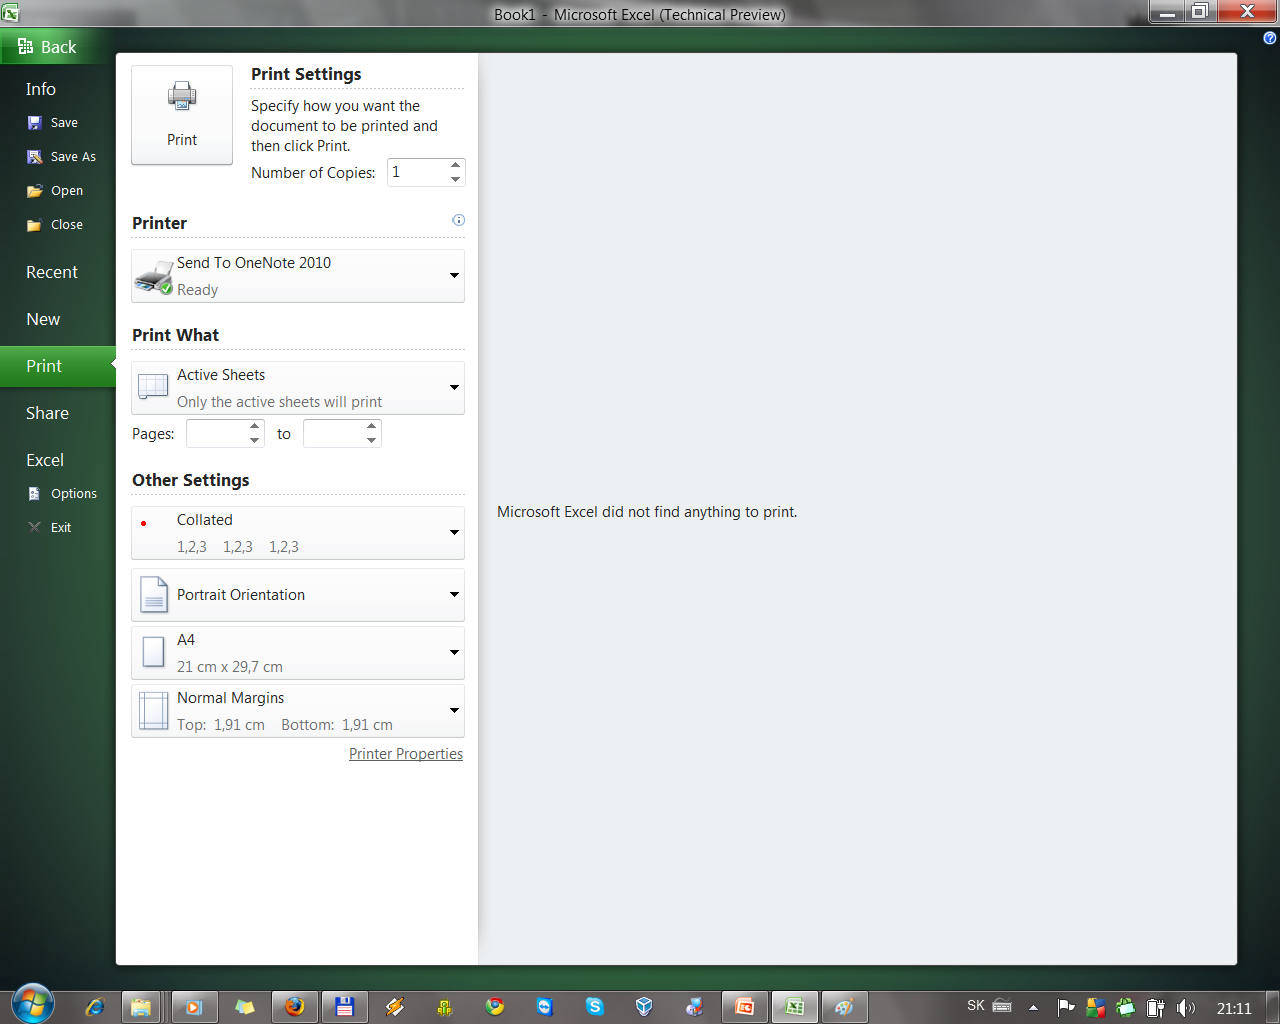This screenshot has width=1280, height=1024.
Task: Increase the Number of Copies value
Action: point(456,165)
